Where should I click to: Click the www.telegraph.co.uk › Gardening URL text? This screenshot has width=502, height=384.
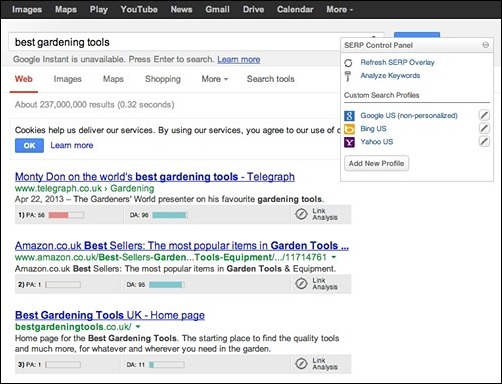[84, 188]
